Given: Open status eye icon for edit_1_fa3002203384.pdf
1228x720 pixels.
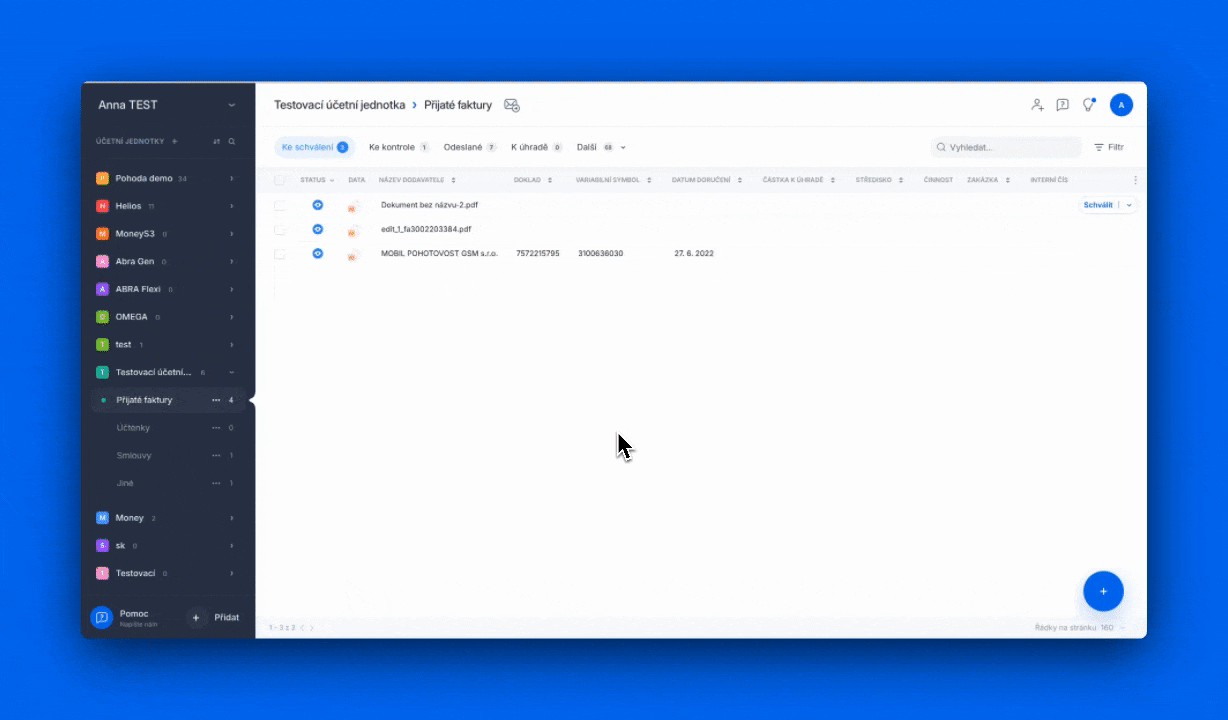Looking at the screenshot, I should click(x=317, y=229).
